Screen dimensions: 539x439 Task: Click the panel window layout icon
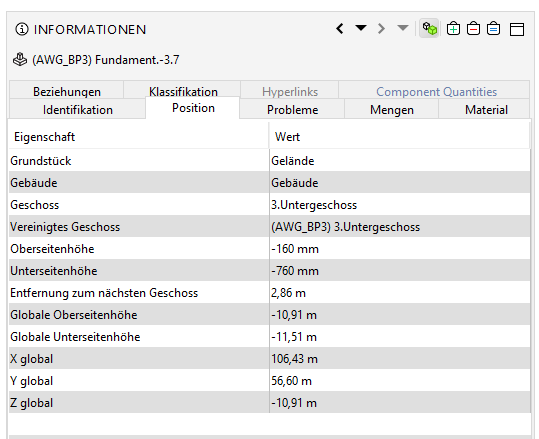[517, 29]
